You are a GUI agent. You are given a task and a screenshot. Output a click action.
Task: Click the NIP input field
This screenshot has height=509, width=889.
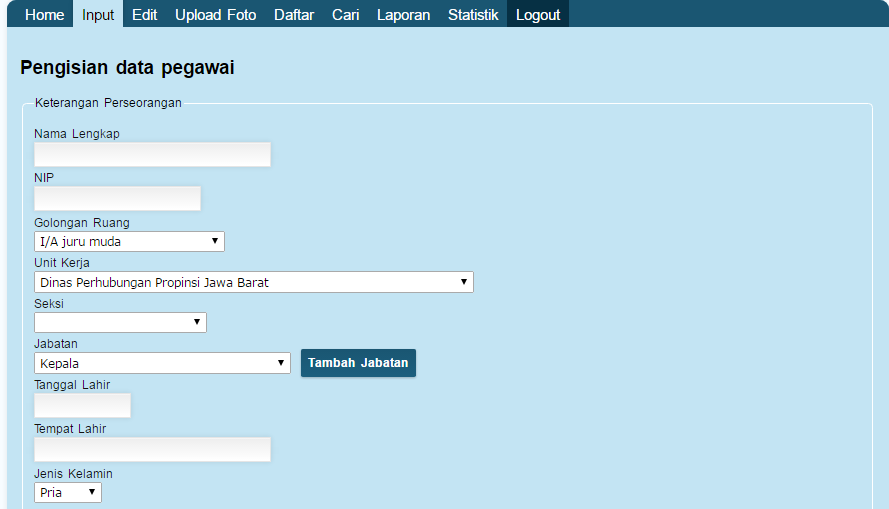pyautogui.click(x=117, y=198)
